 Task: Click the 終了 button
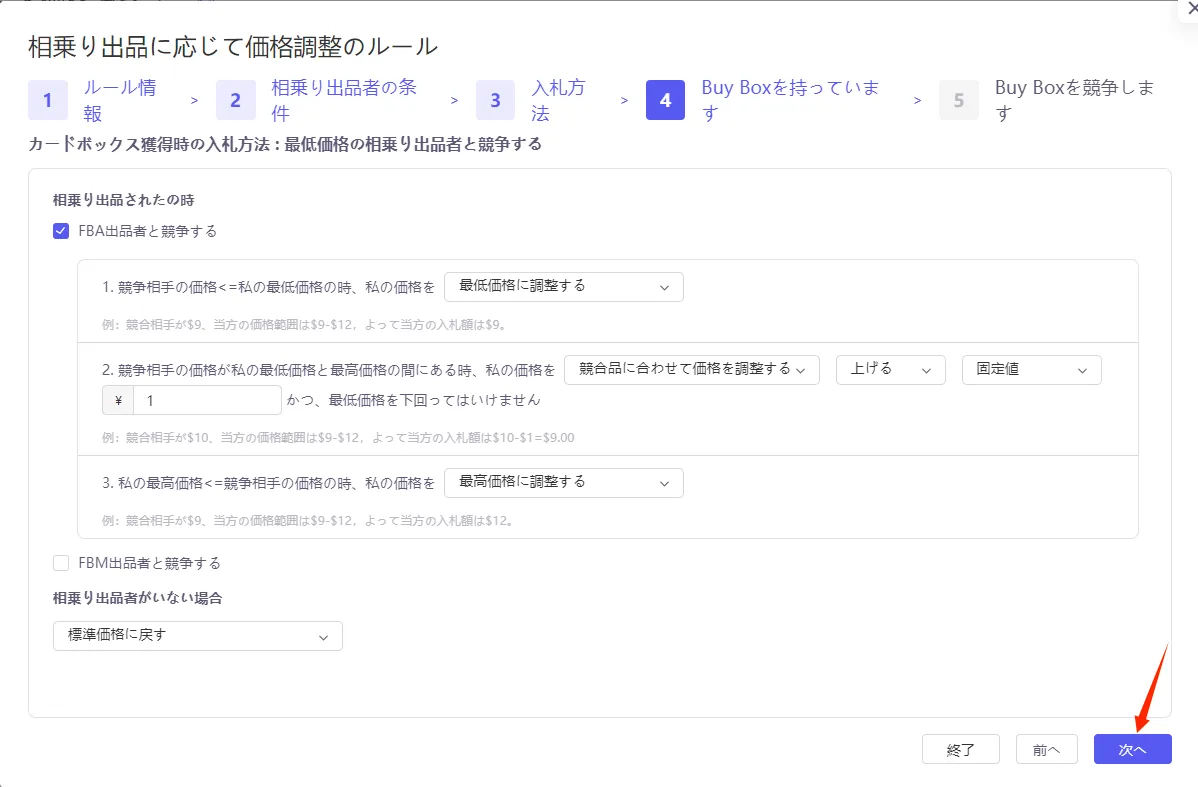[x=960, y=750]
